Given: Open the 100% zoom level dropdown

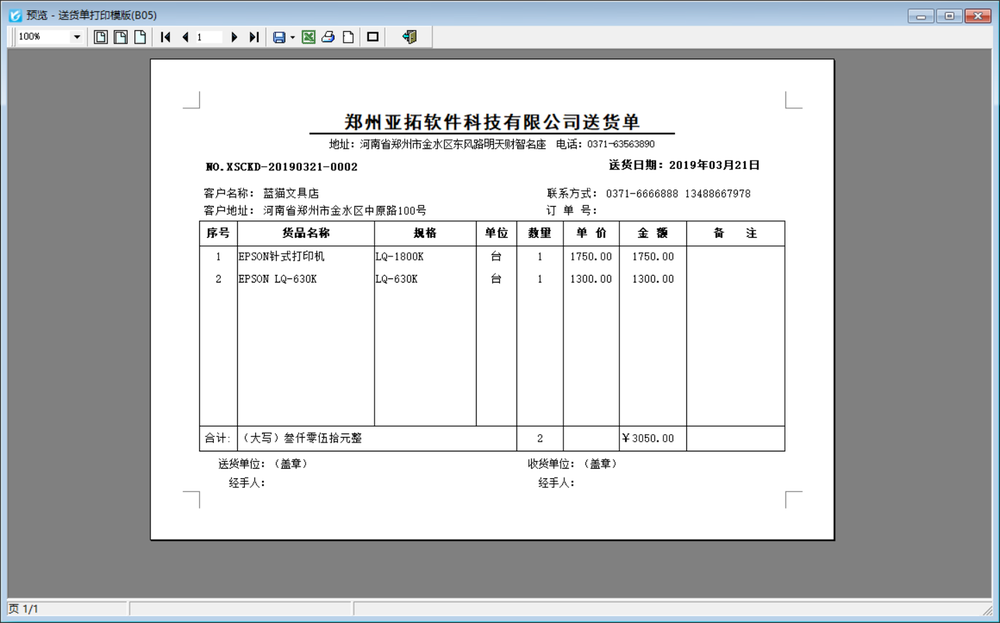Looking at the screenshot, I should (x=77, y=37).
